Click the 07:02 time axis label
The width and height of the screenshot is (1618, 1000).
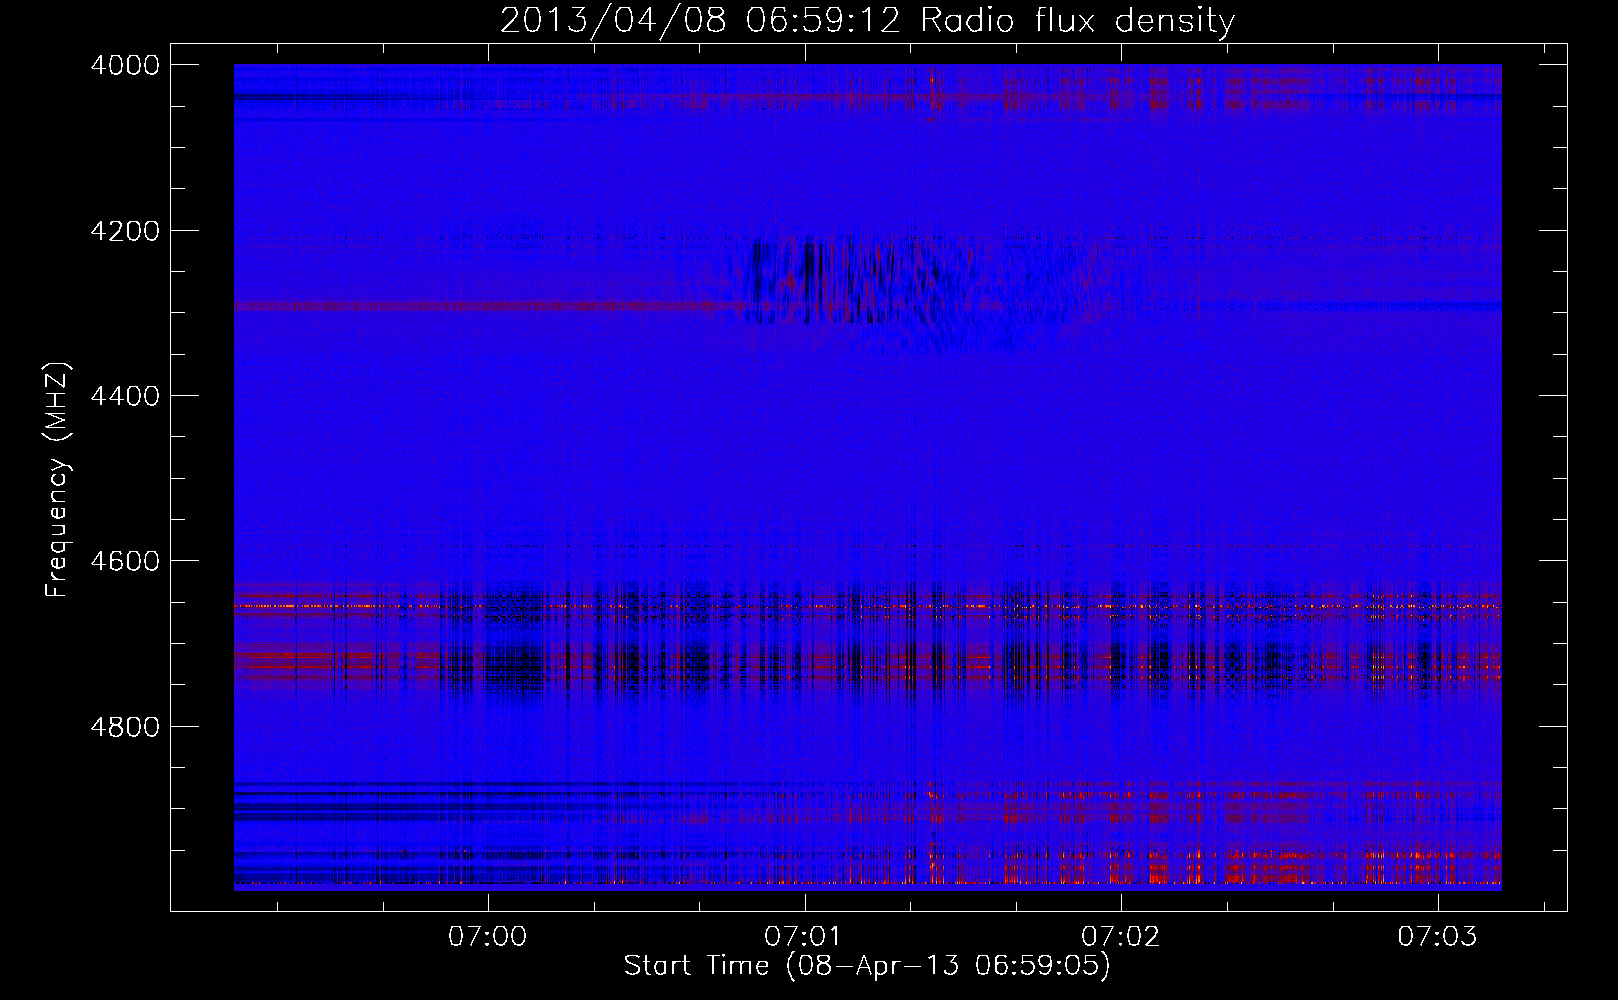(x=1121, y=937)
